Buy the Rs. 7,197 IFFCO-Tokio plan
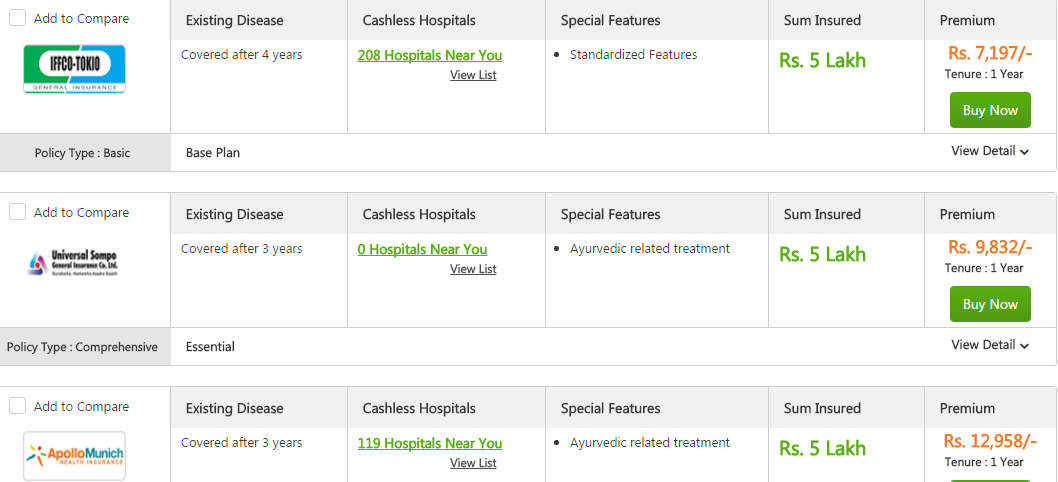Image resolution: width=1058 pixels, height=482 pixels. (989, 110)
